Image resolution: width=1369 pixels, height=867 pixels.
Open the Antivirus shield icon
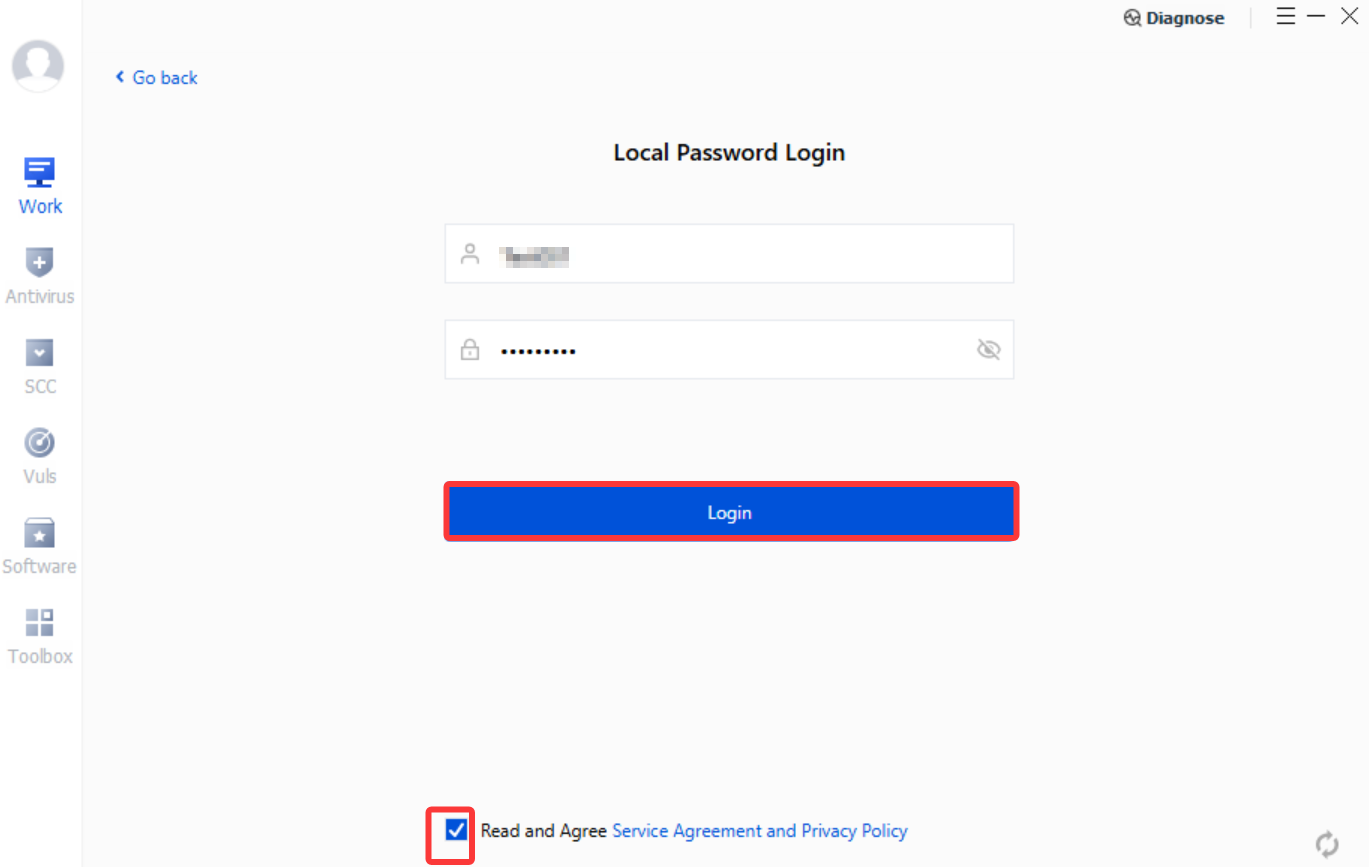[x=39, y=264]
